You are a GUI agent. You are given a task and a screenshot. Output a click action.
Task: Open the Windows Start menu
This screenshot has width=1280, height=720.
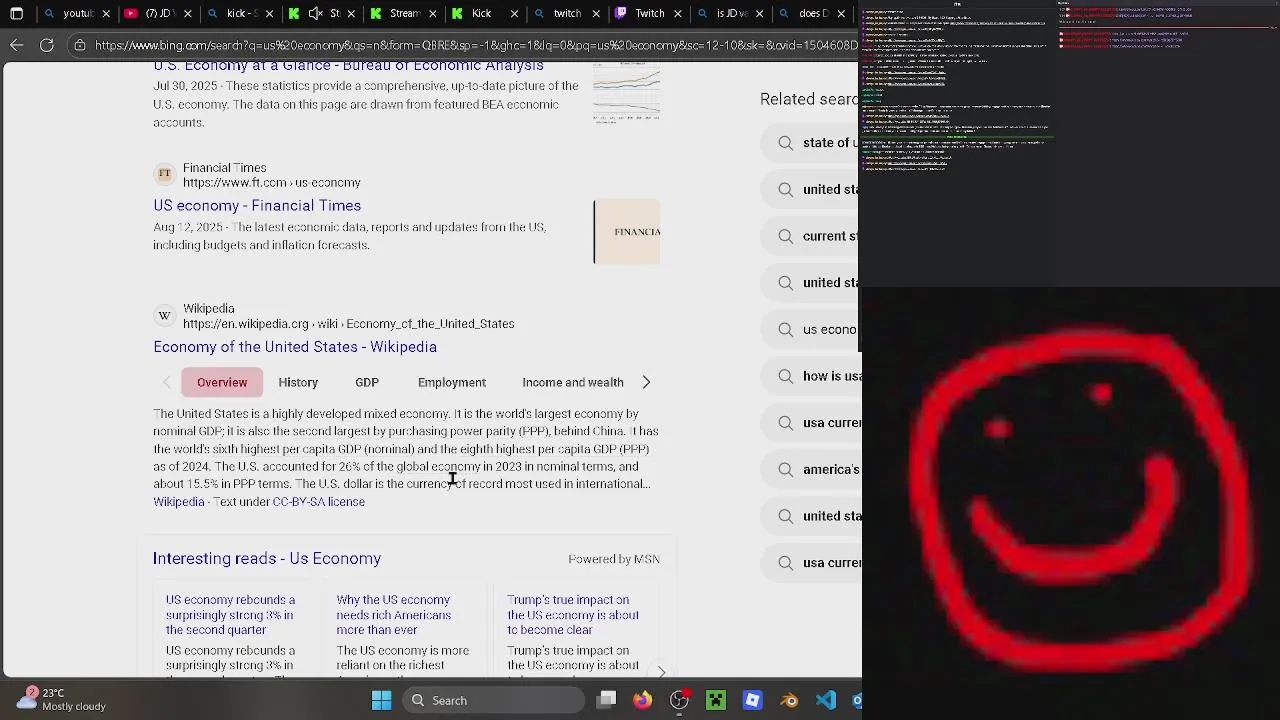click(x=381, y=700)
